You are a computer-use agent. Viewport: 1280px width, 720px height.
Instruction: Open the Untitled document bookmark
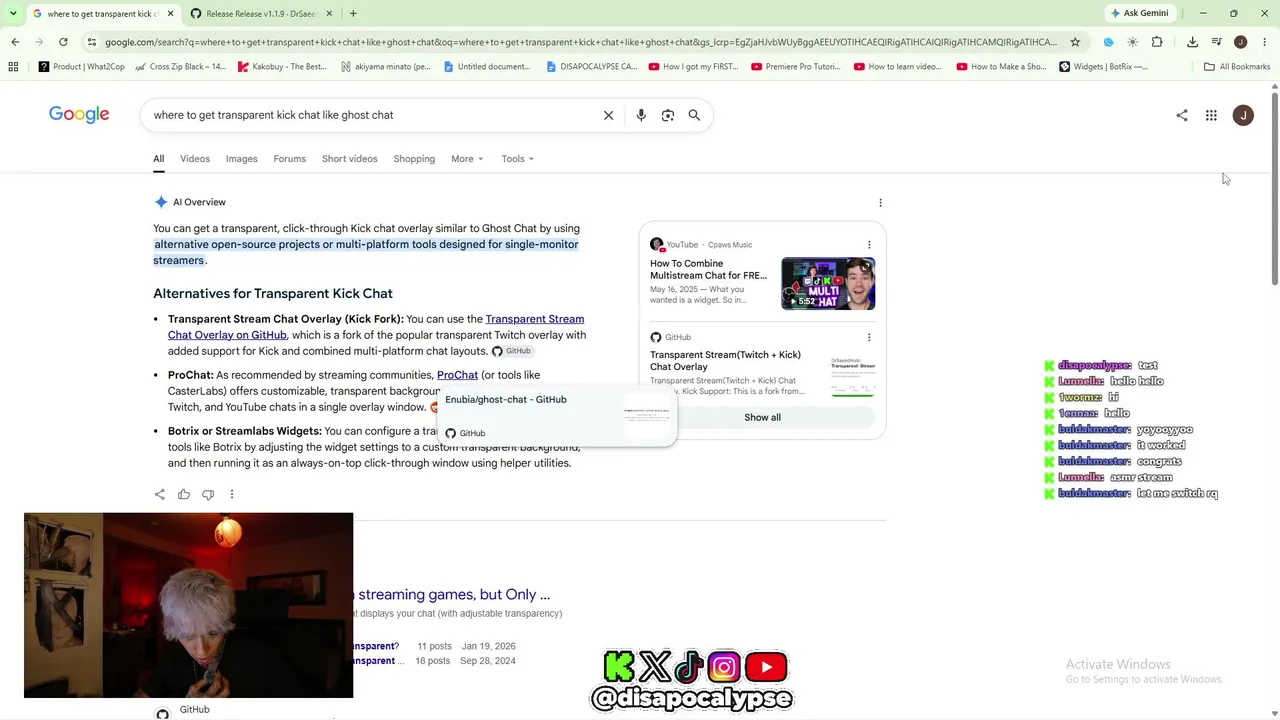click(x=486, y=67)
